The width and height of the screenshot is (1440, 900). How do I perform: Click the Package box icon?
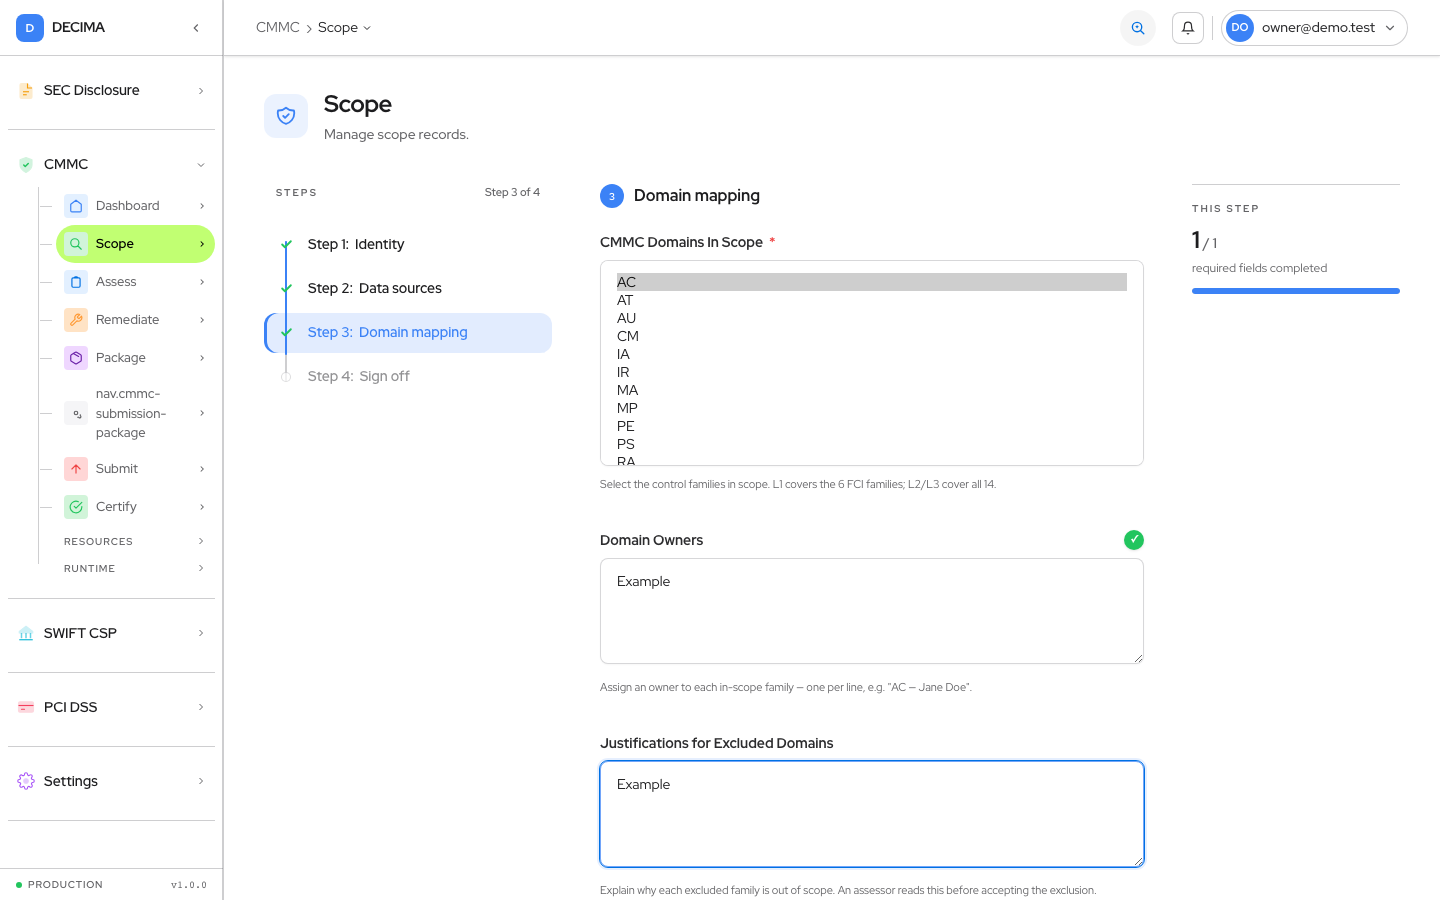[x=76, y=358]
